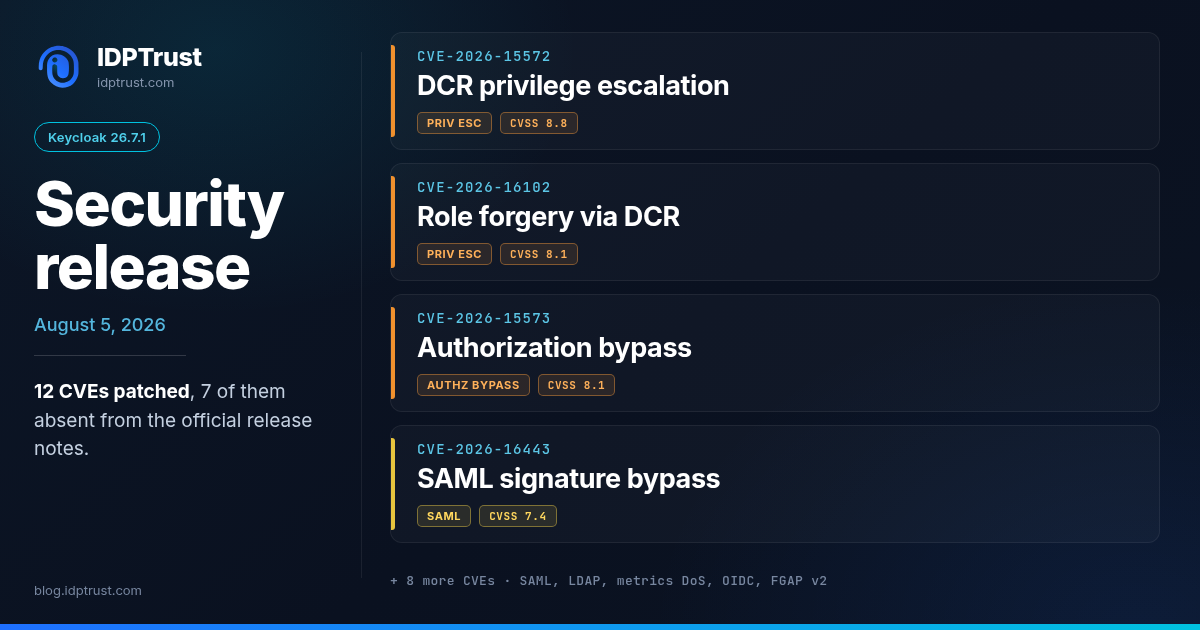Click the CVE-2026-16443 identifier
This screenshot has height=630, width=1200.
pyautogui.click(x=484, y=450)
